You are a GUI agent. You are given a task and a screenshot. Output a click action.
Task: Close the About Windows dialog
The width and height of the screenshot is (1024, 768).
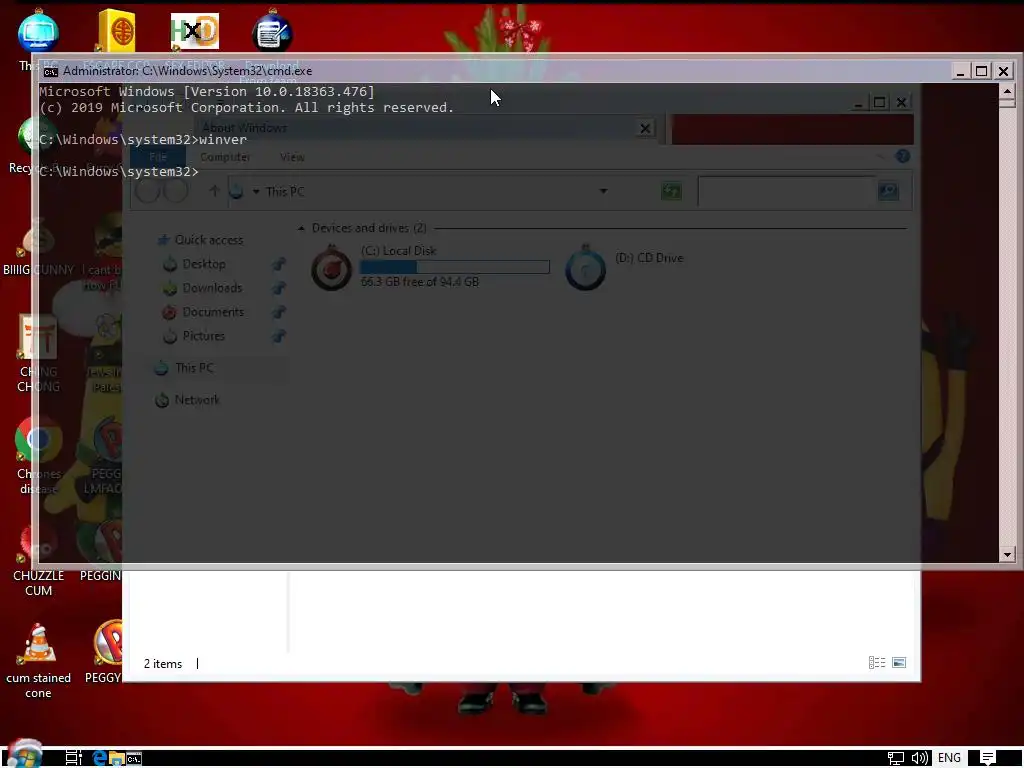click(645, 128)
